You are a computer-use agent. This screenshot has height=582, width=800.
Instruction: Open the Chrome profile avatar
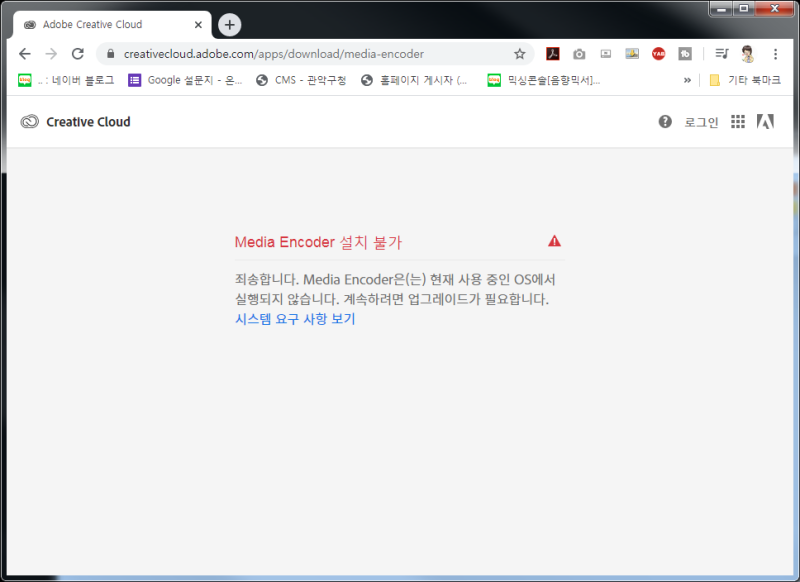pos(748,54)
